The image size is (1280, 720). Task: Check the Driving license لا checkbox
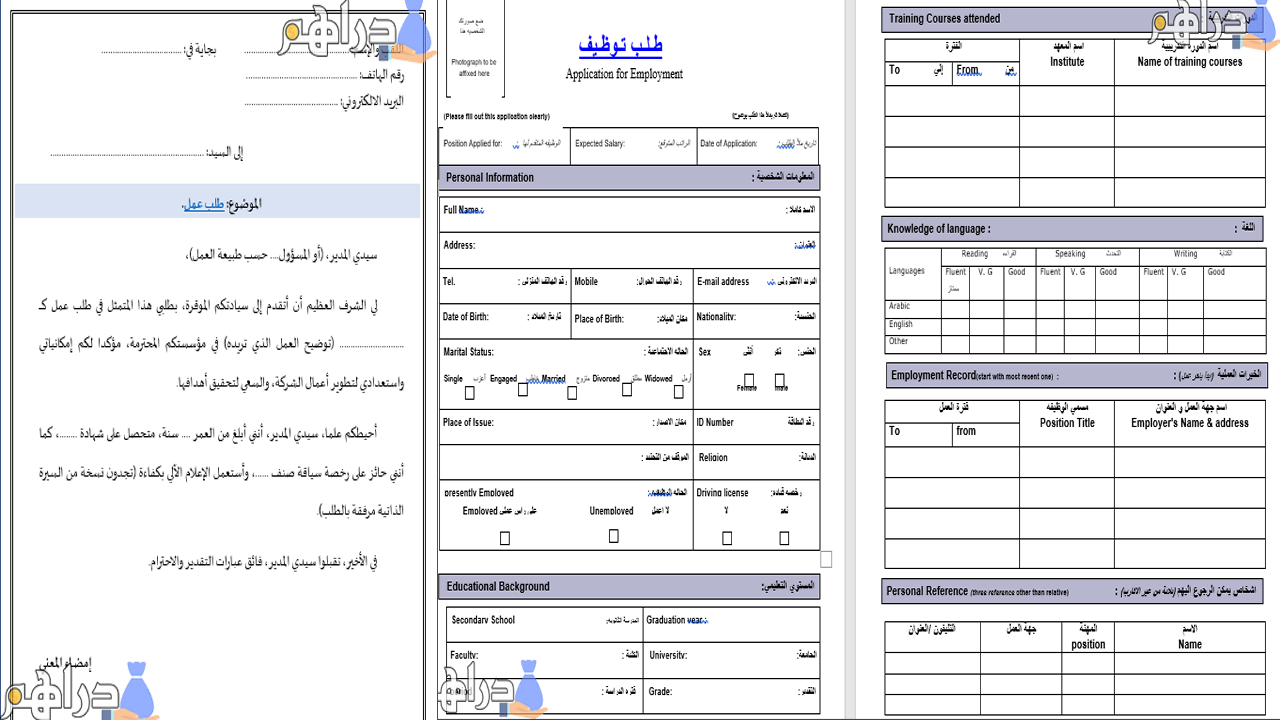(x=727, y=538)
